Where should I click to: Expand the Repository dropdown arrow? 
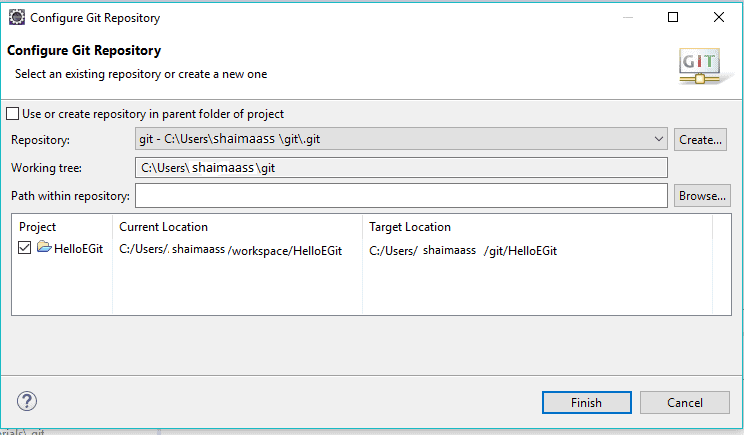click(x=658, y=140)
